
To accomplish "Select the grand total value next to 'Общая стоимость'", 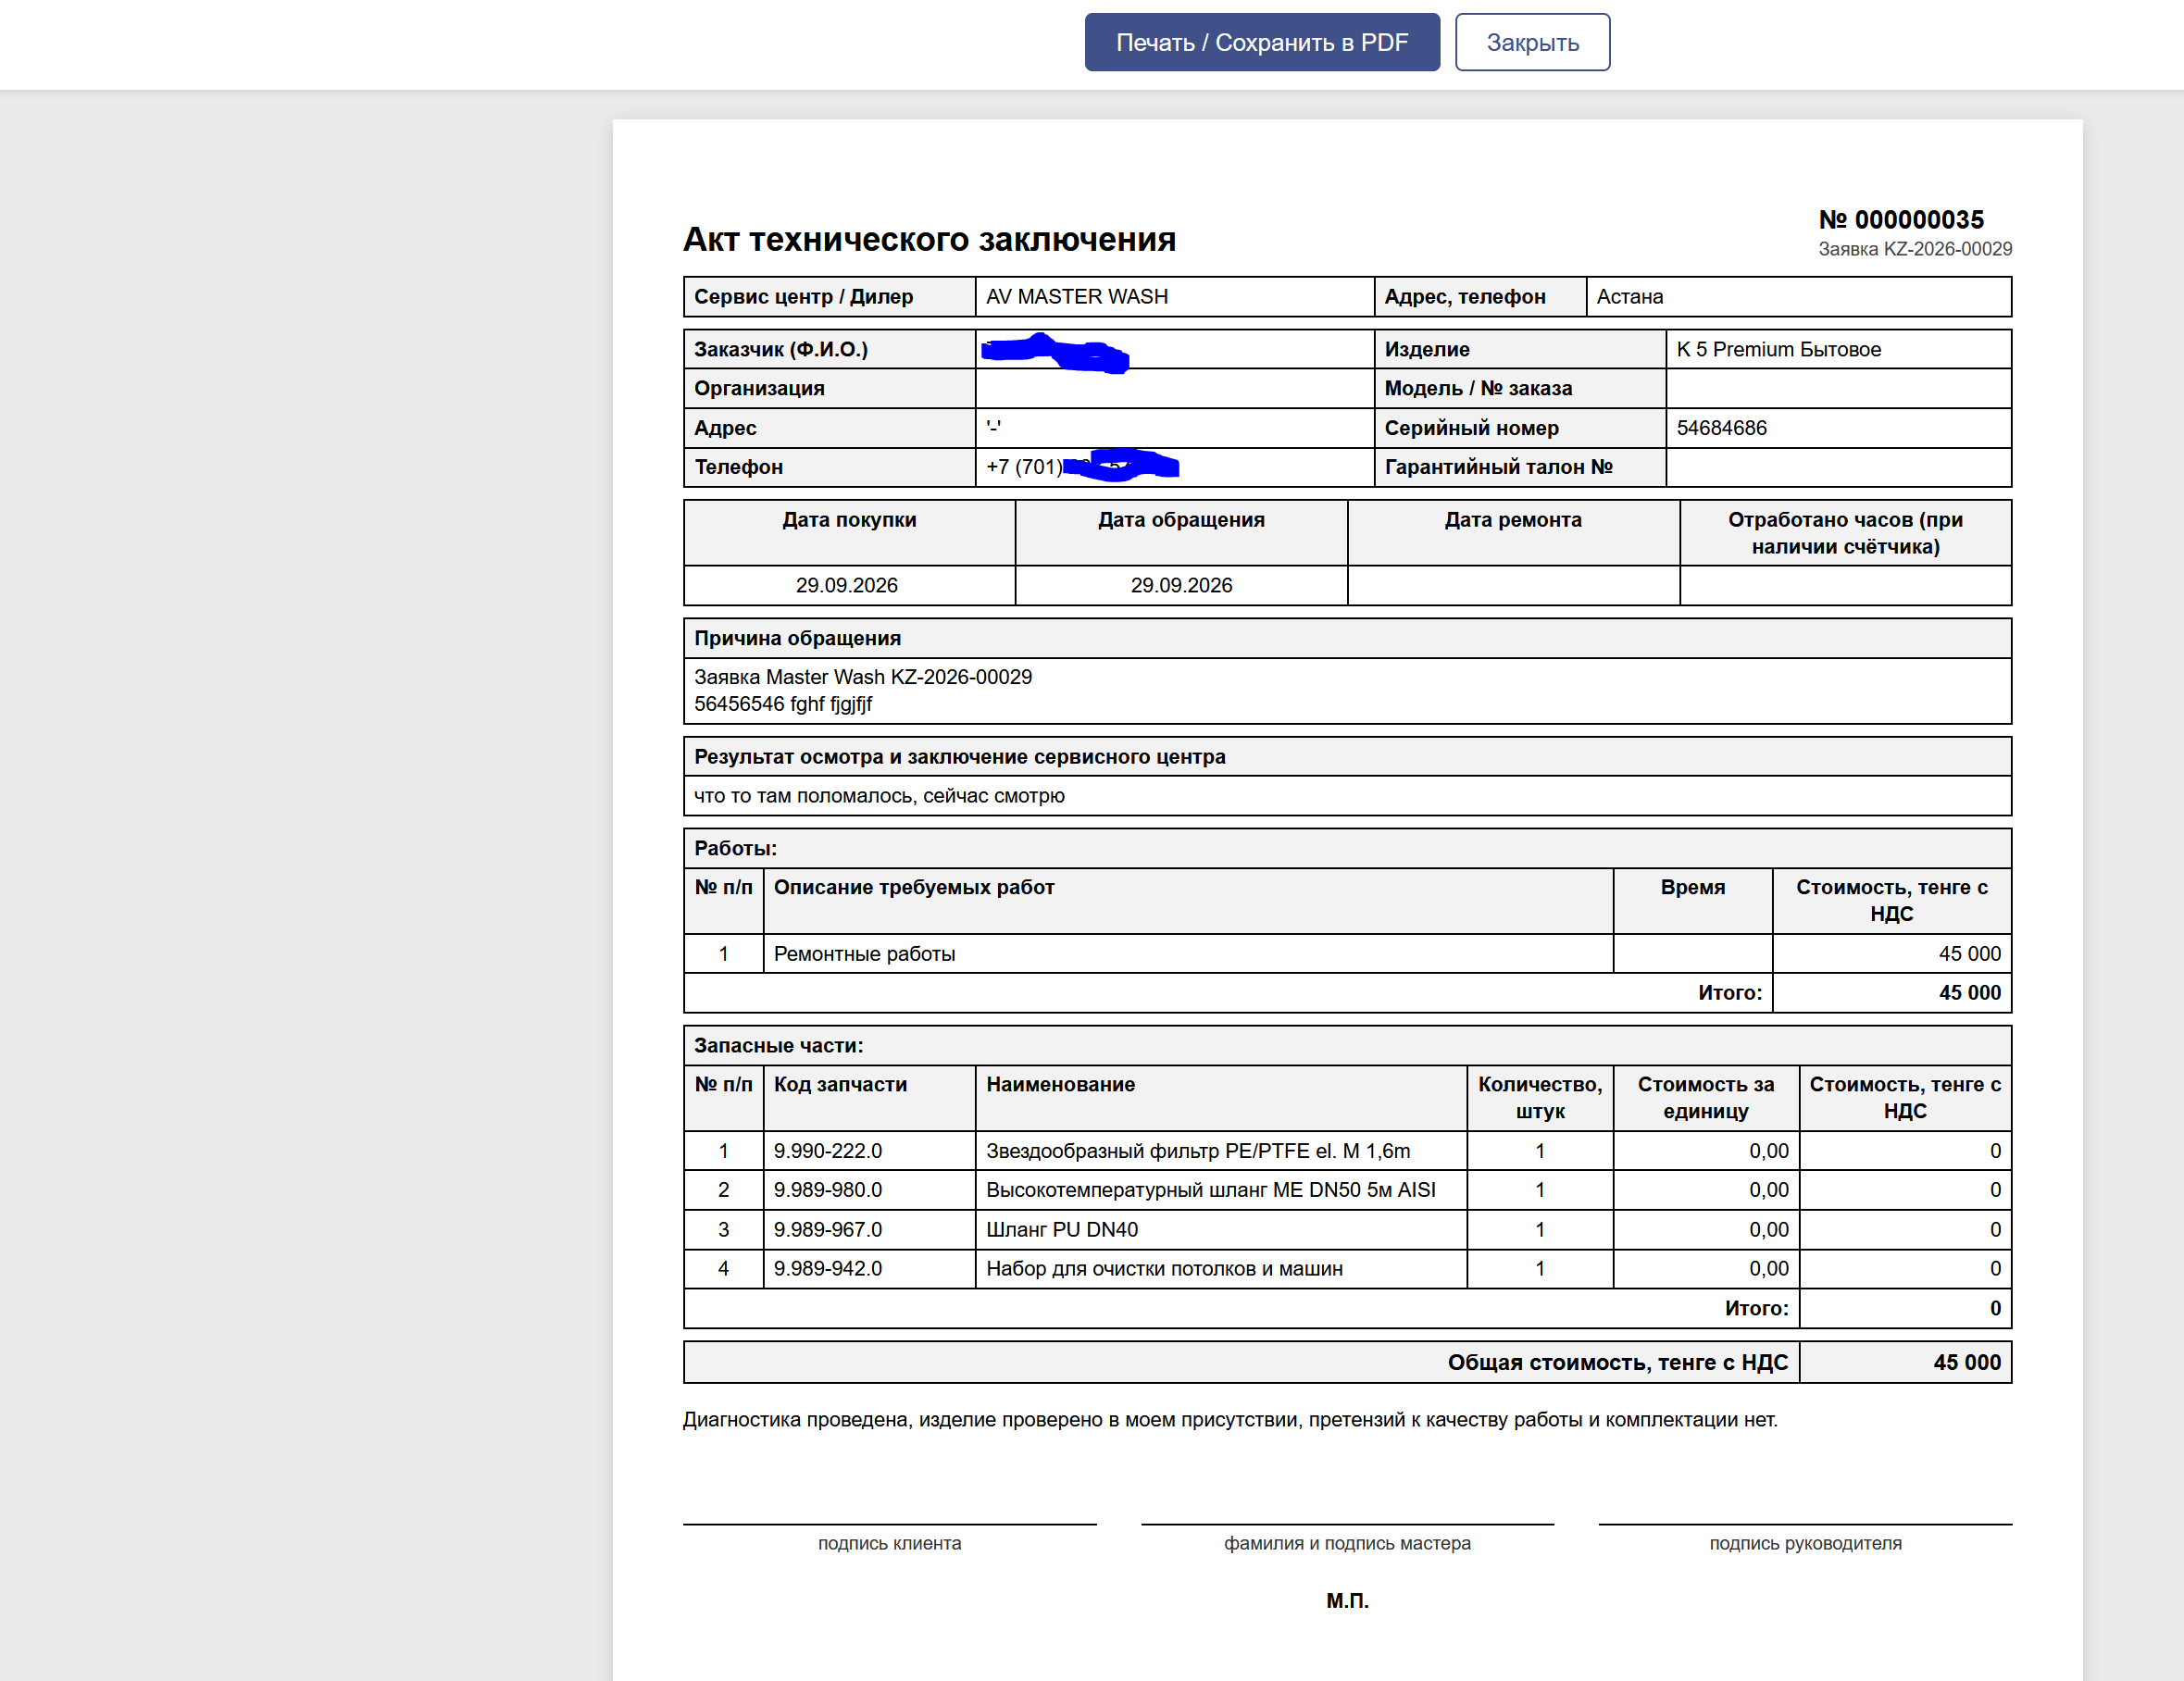I will [1966, 1362].
